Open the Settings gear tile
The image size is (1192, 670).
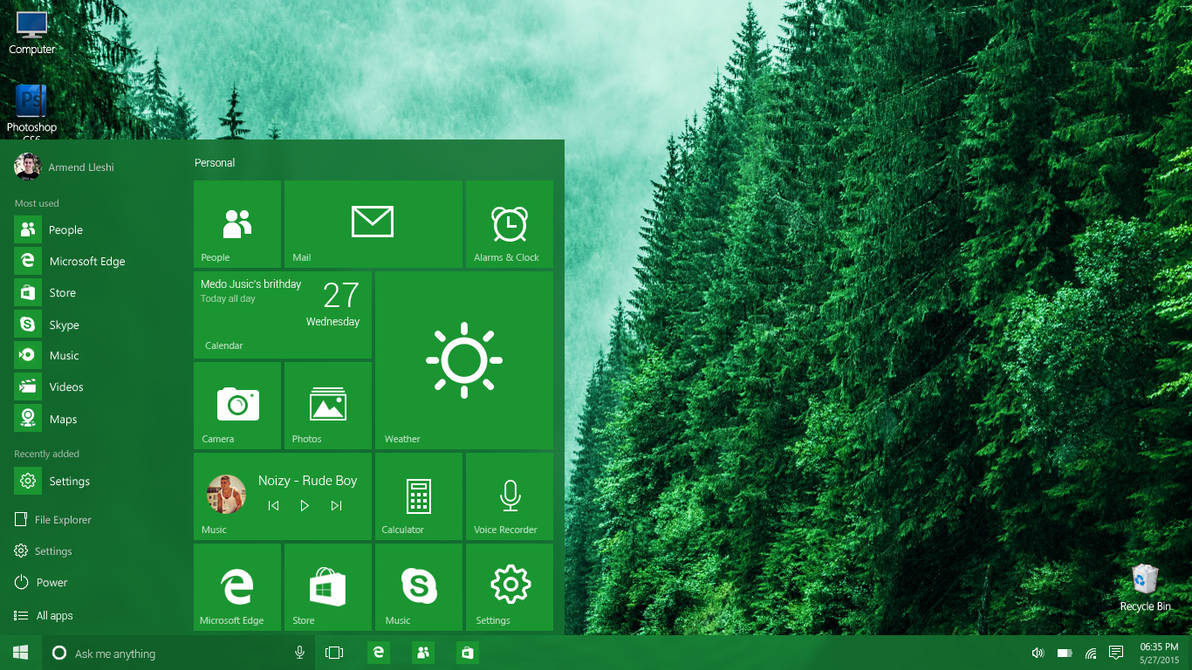(x=509, y=586)
